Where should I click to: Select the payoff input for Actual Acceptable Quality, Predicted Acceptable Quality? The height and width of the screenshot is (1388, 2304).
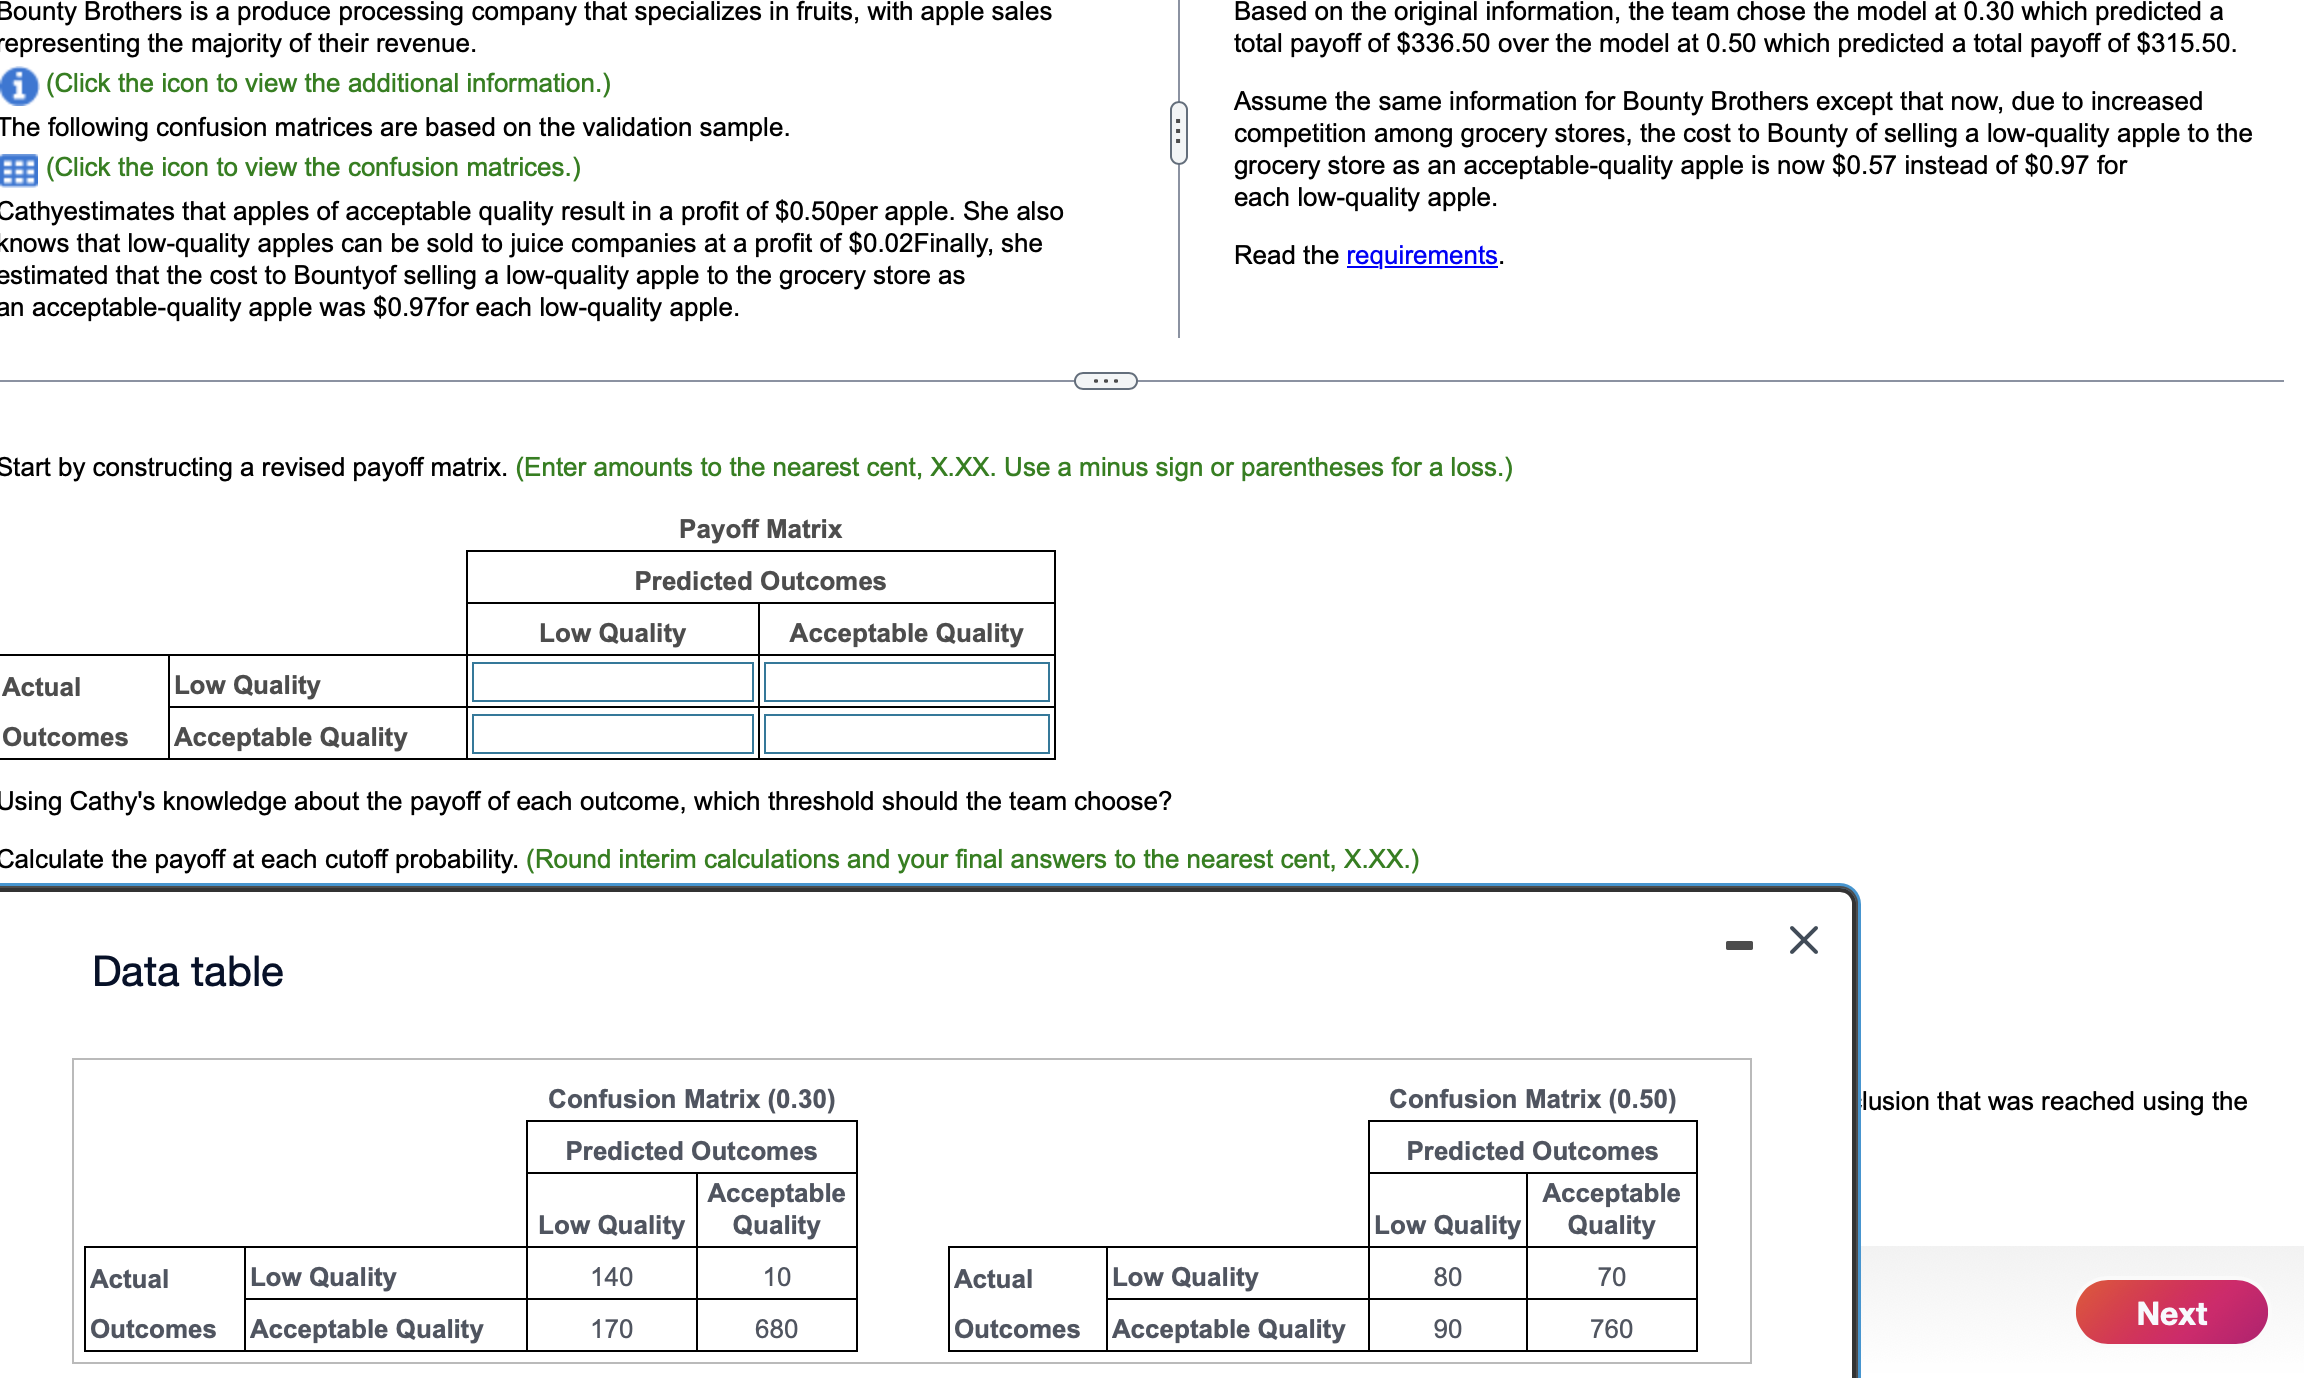coord(906,734)
